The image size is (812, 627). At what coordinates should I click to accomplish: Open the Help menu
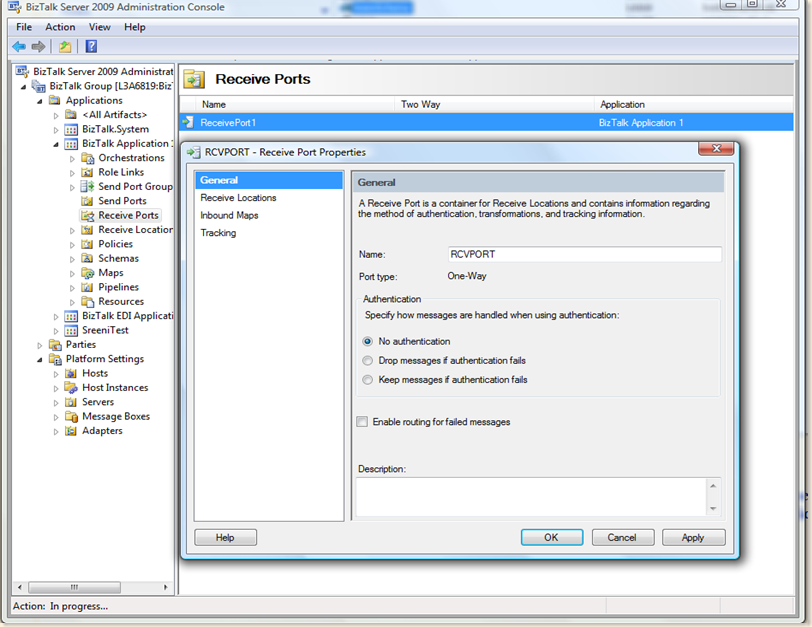[135, 27]
